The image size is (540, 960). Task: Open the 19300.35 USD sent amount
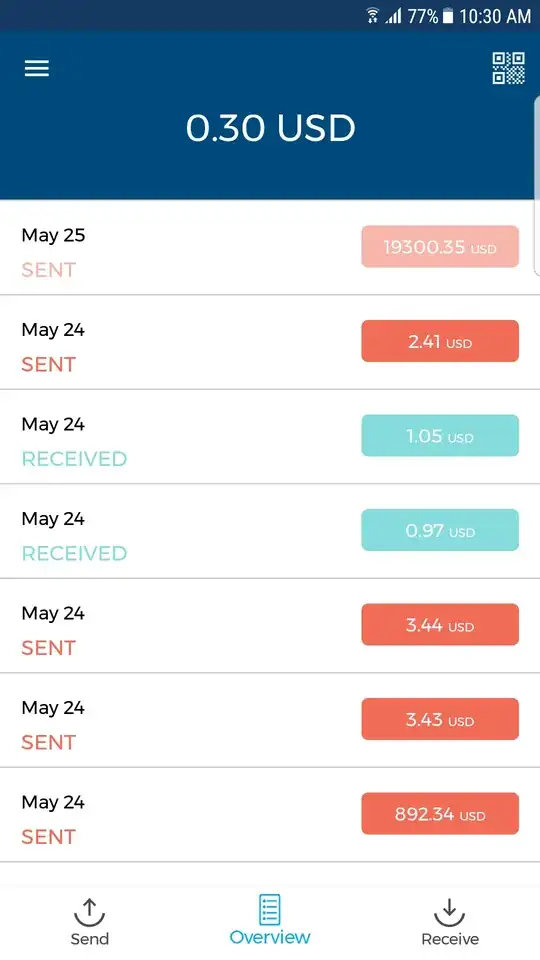pyautogui.click(x=440, y=247)
